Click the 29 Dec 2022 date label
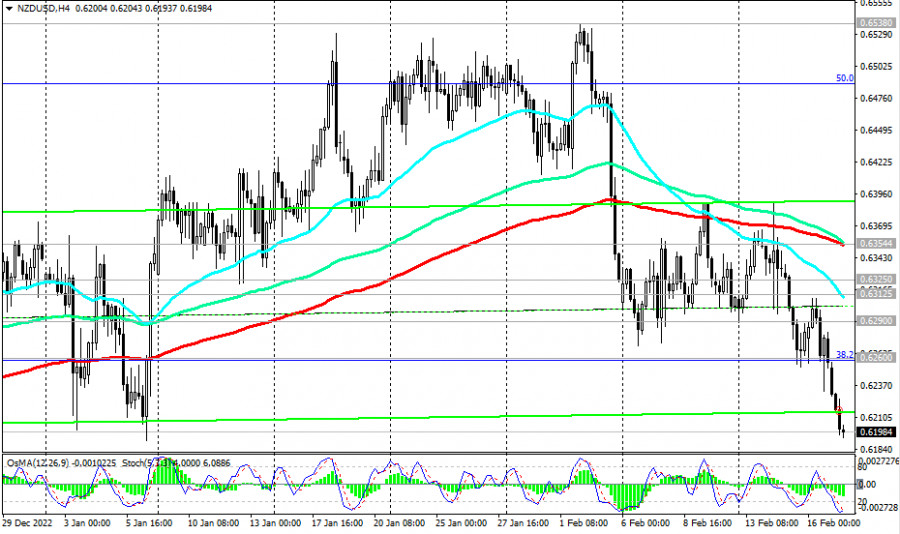Screen dimensions: 900x534 (x=26, y=523)
